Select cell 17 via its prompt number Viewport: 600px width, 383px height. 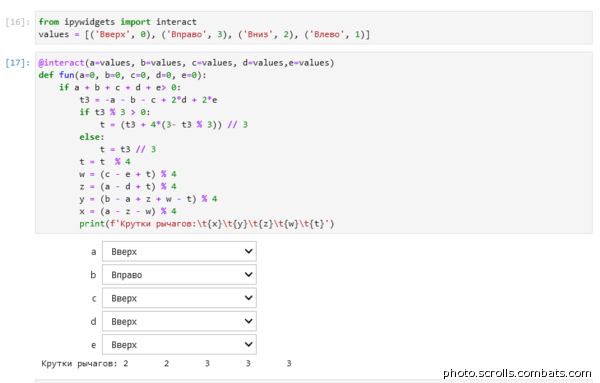[17, 63]
